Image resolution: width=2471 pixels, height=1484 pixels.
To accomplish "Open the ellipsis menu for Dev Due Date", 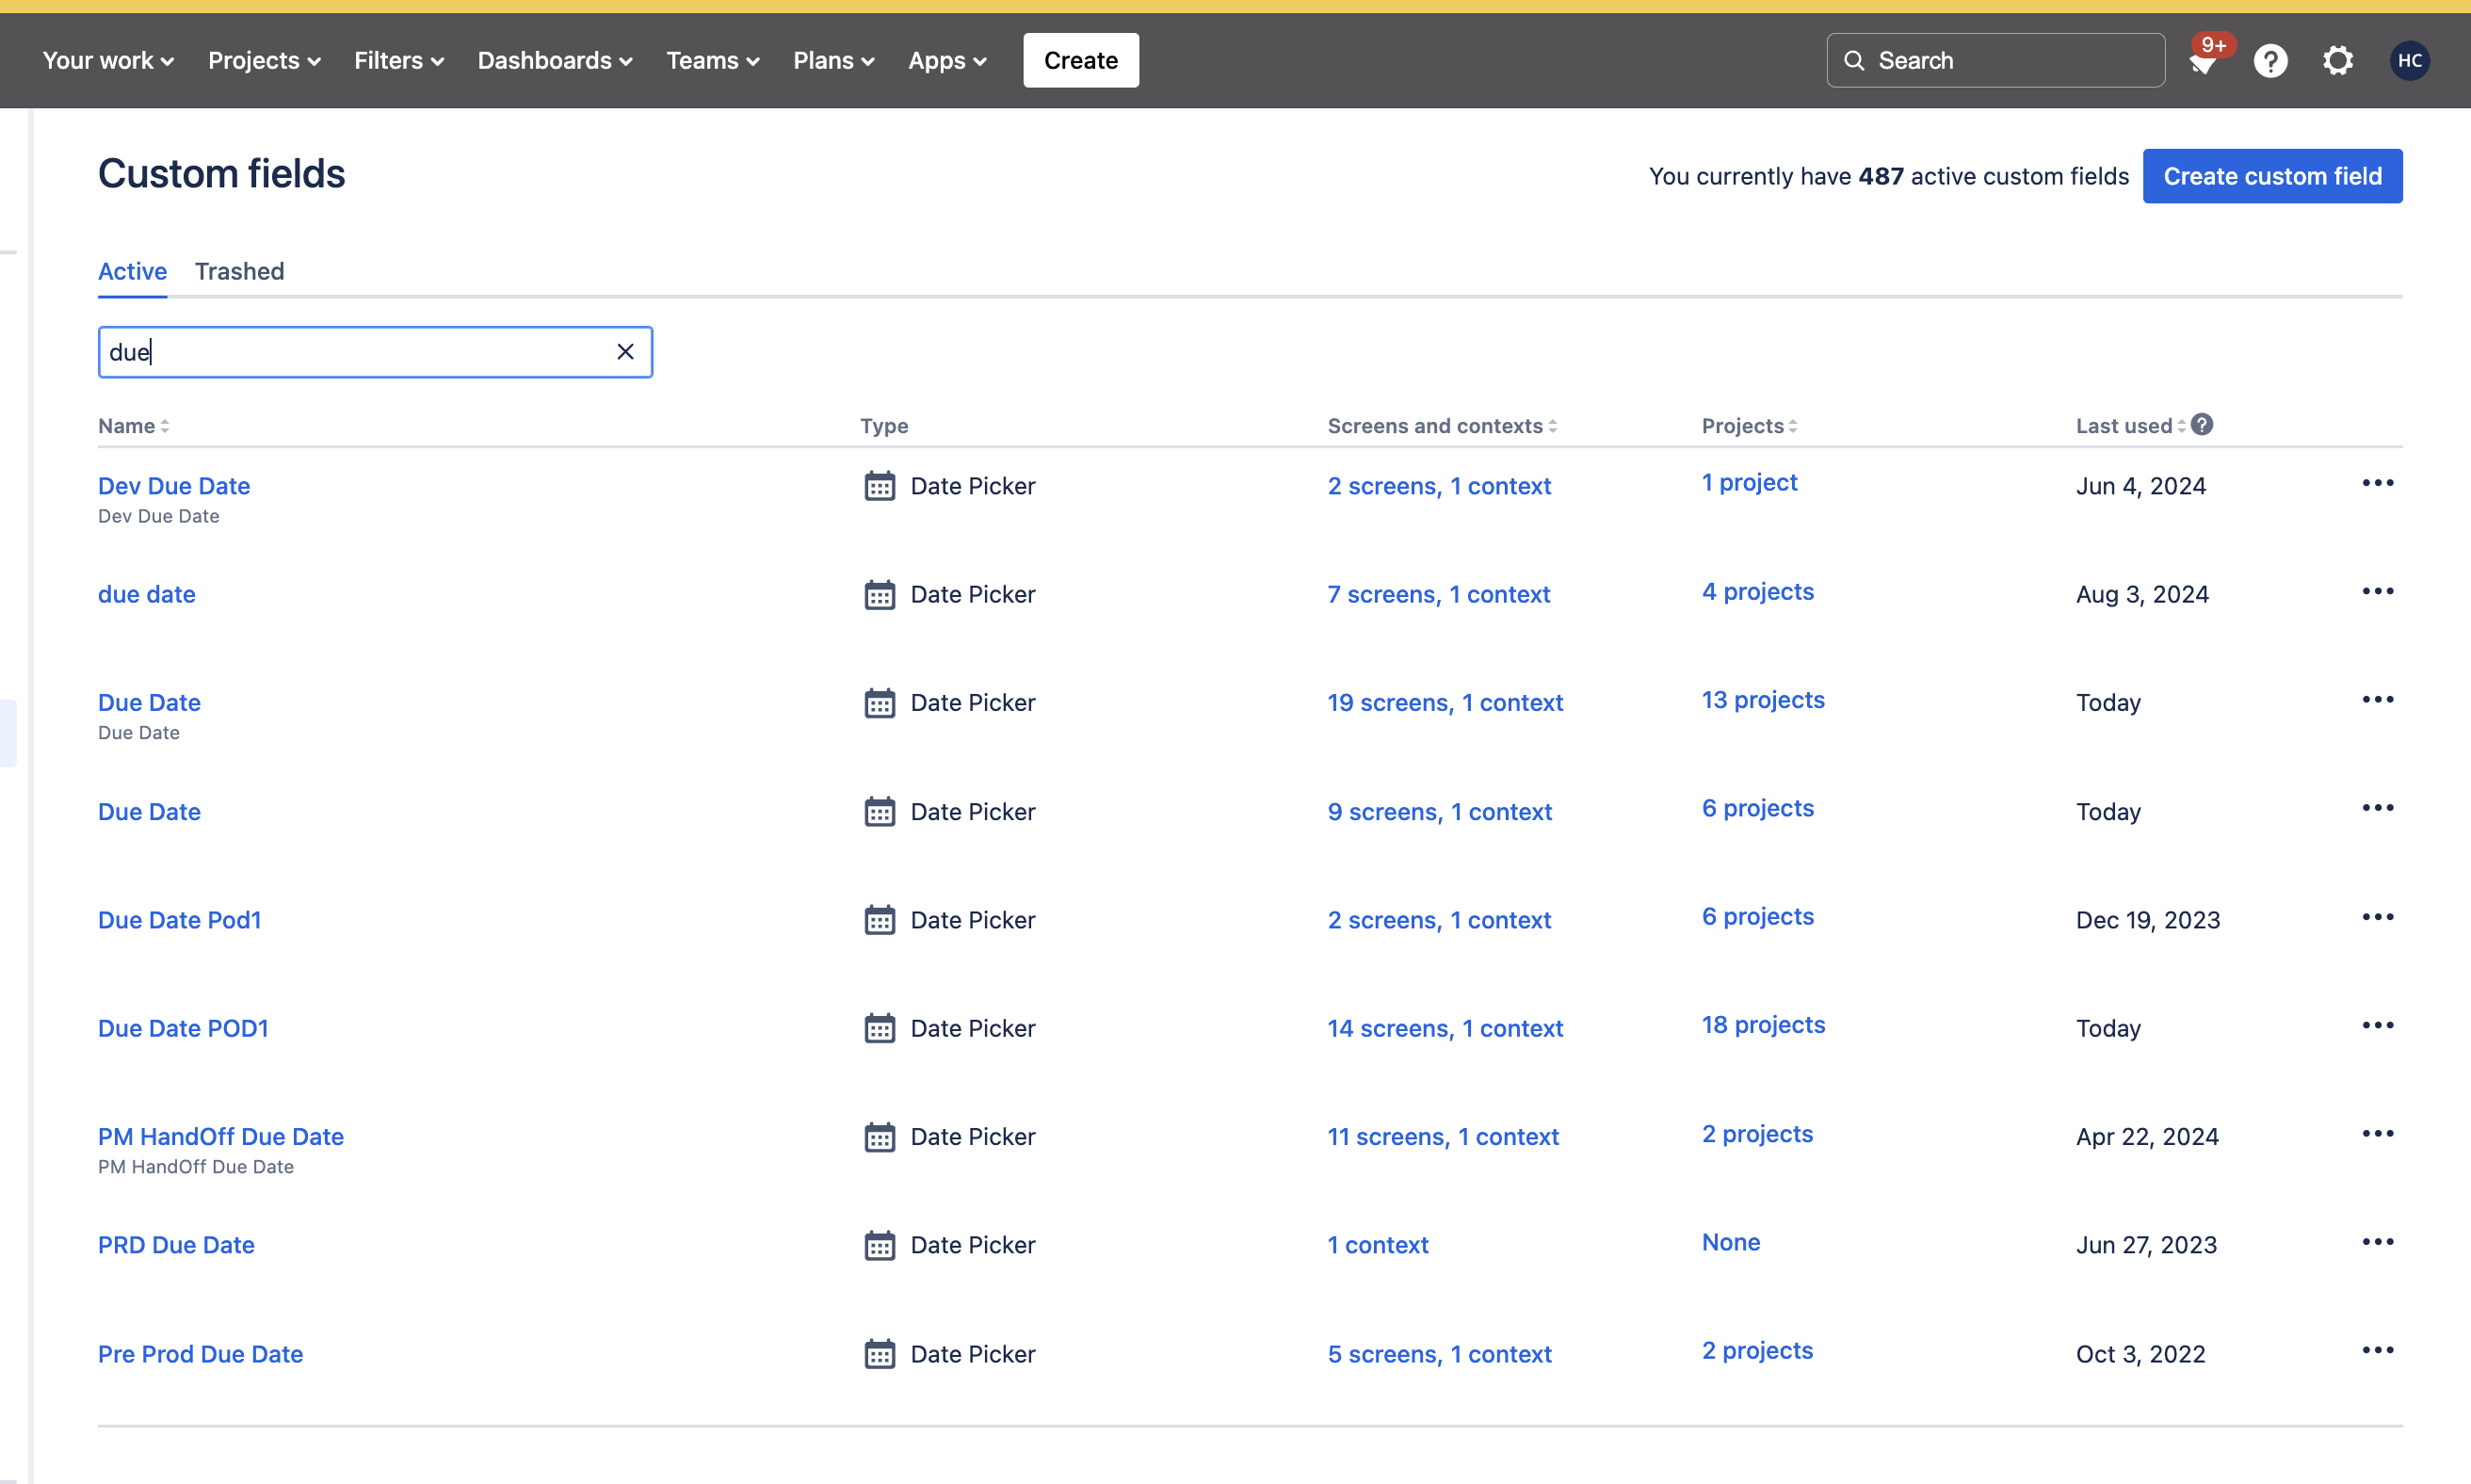I will pyautogui.click(x=2377, y=482).
